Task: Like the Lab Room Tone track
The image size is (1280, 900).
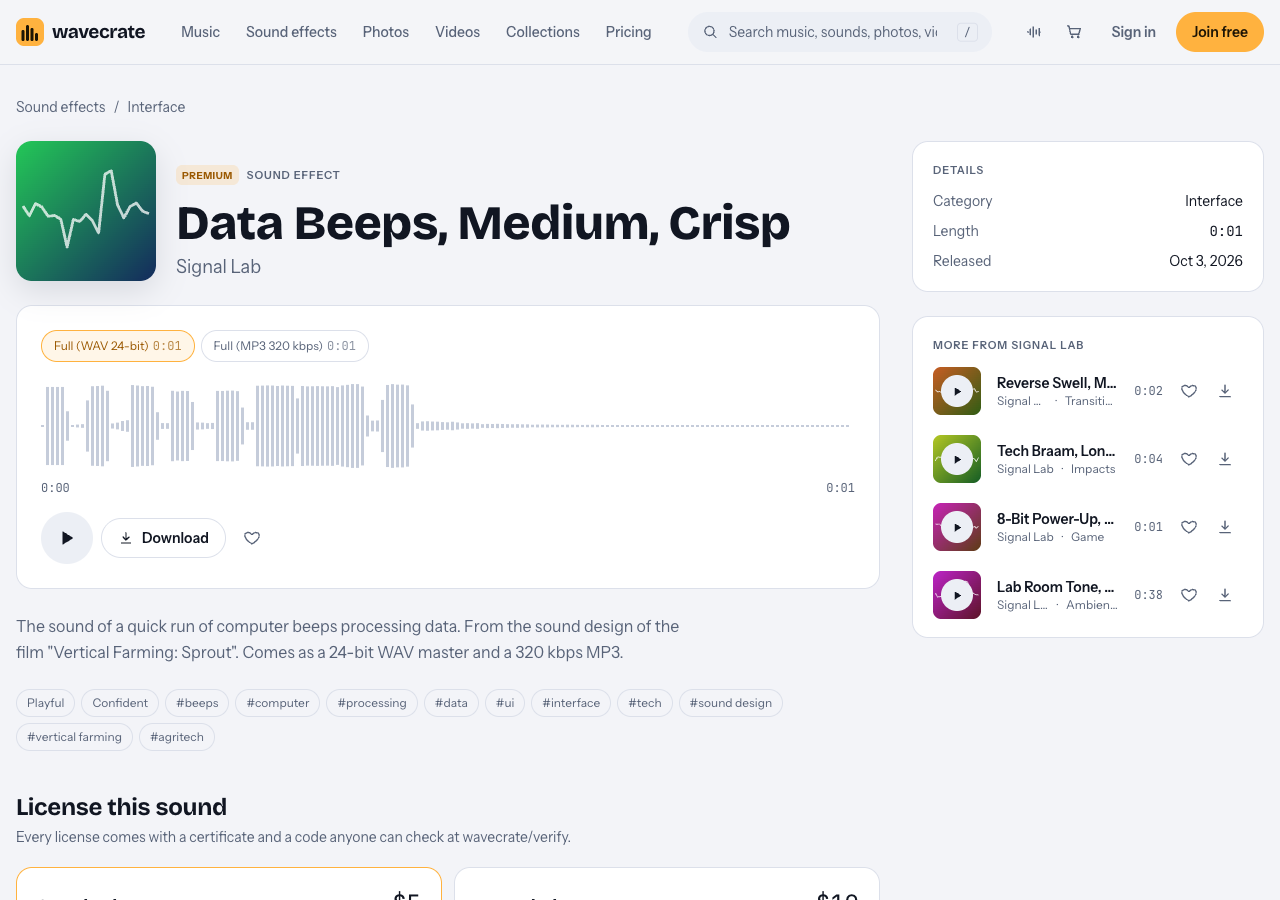Action: coord(1189,595)
